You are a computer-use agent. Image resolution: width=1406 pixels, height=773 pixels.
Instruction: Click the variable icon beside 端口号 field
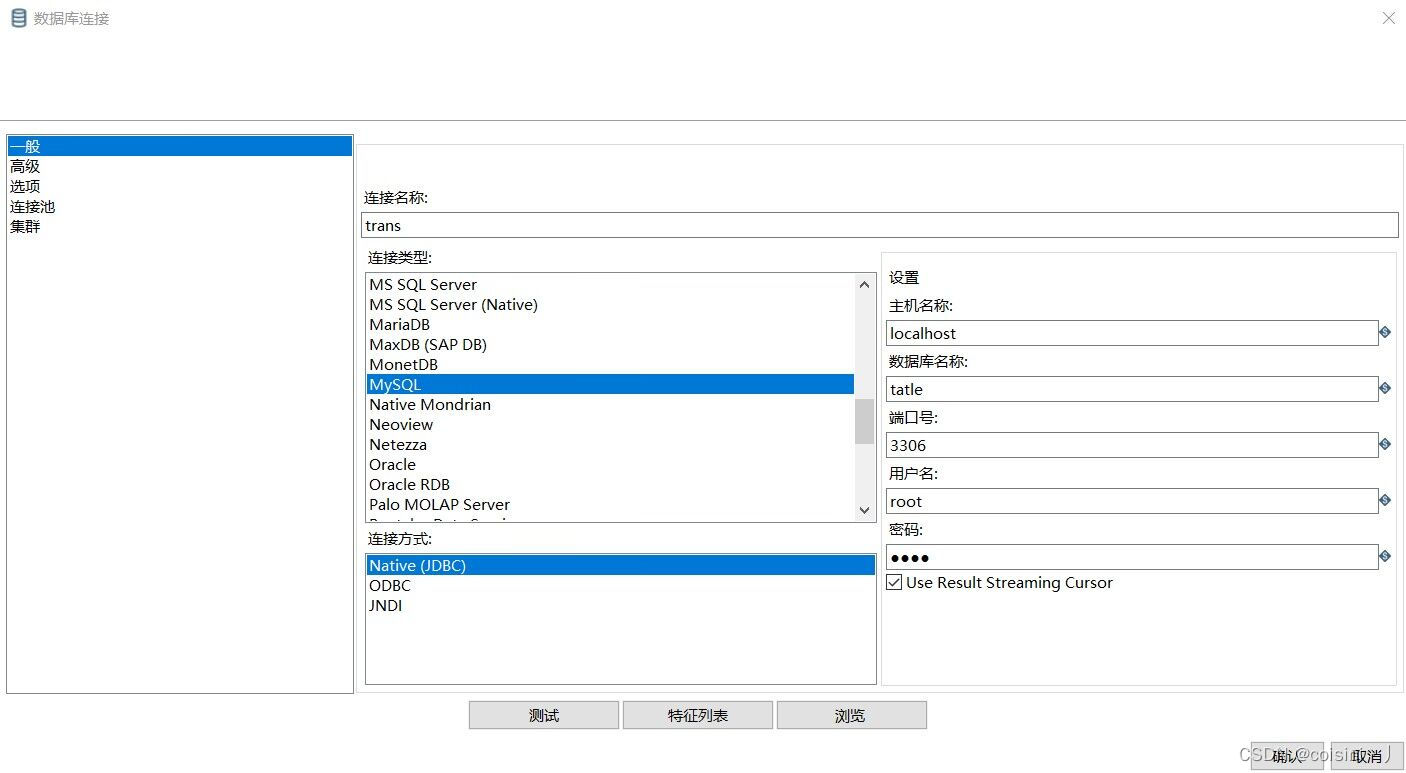click(1385, 443)
